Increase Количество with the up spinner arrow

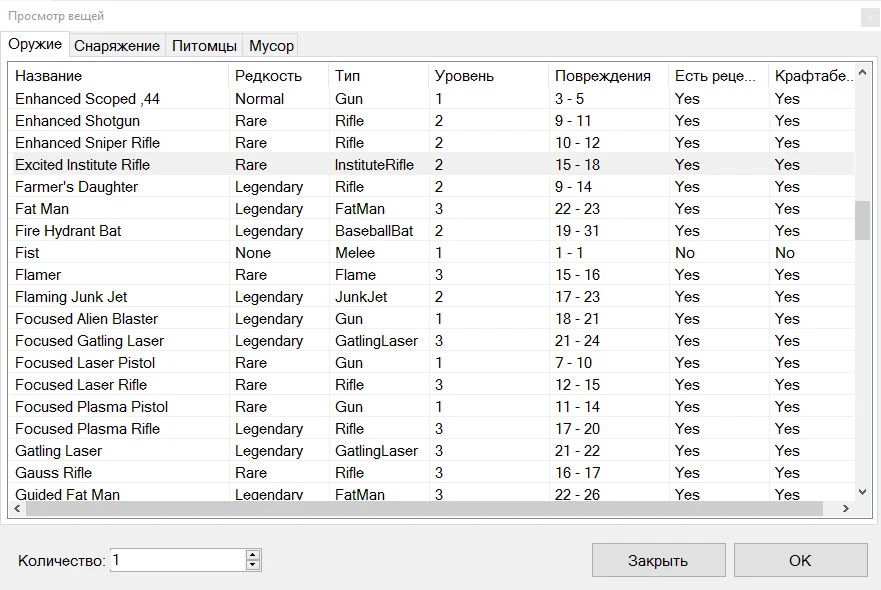coord(253,555)
